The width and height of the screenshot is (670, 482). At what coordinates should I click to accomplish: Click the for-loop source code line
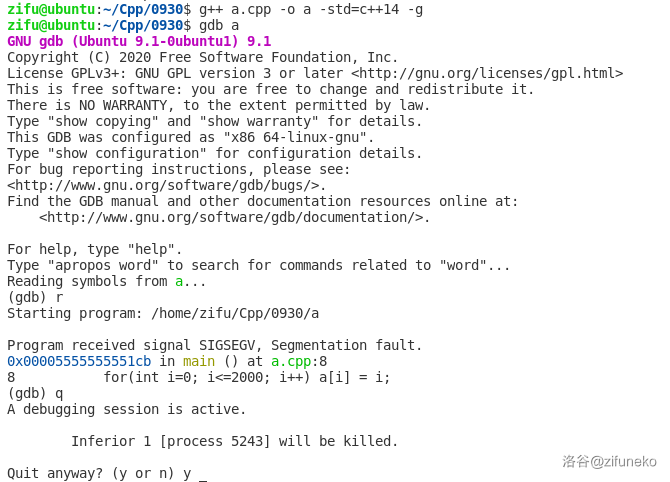[247, 377]
